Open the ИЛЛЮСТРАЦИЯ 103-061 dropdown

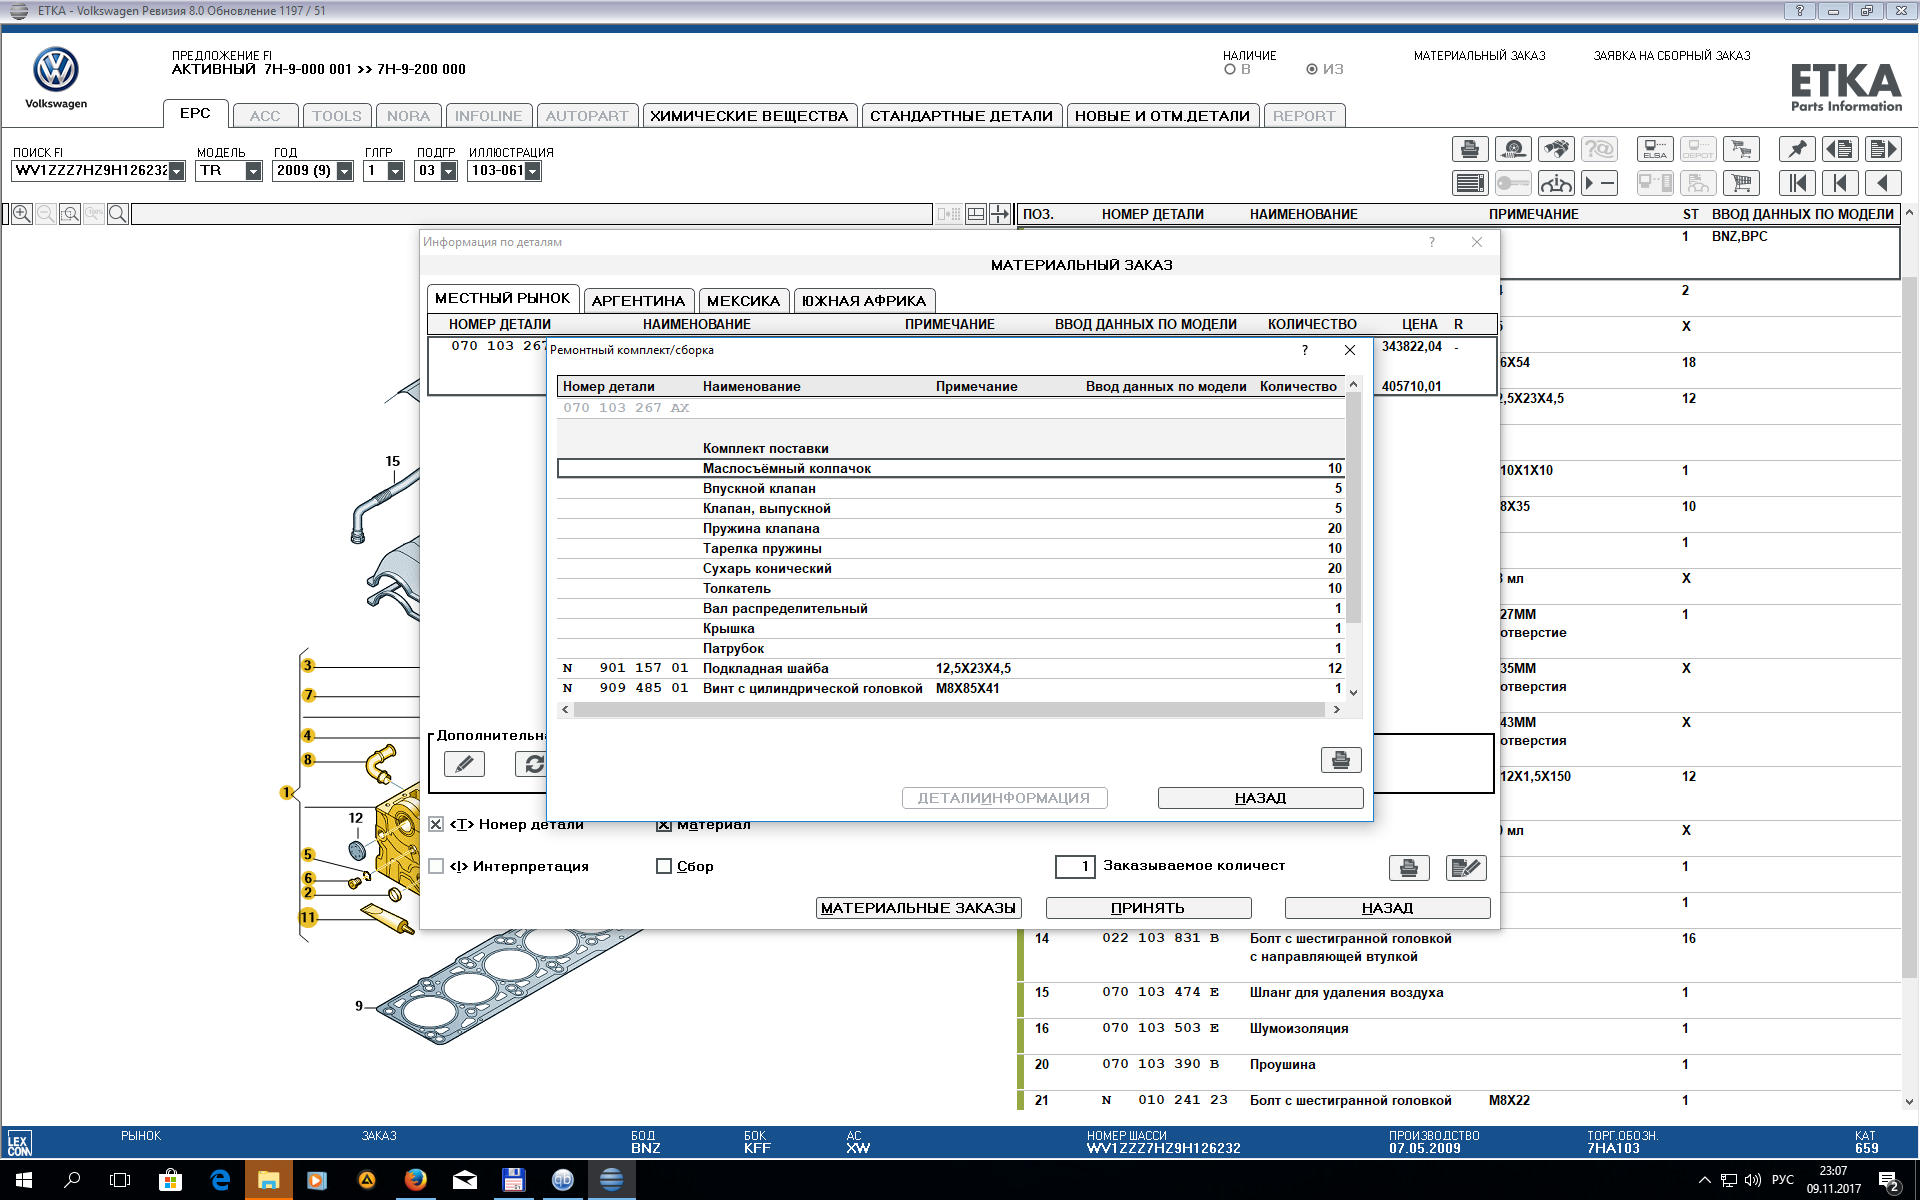[x=533, y=171]
